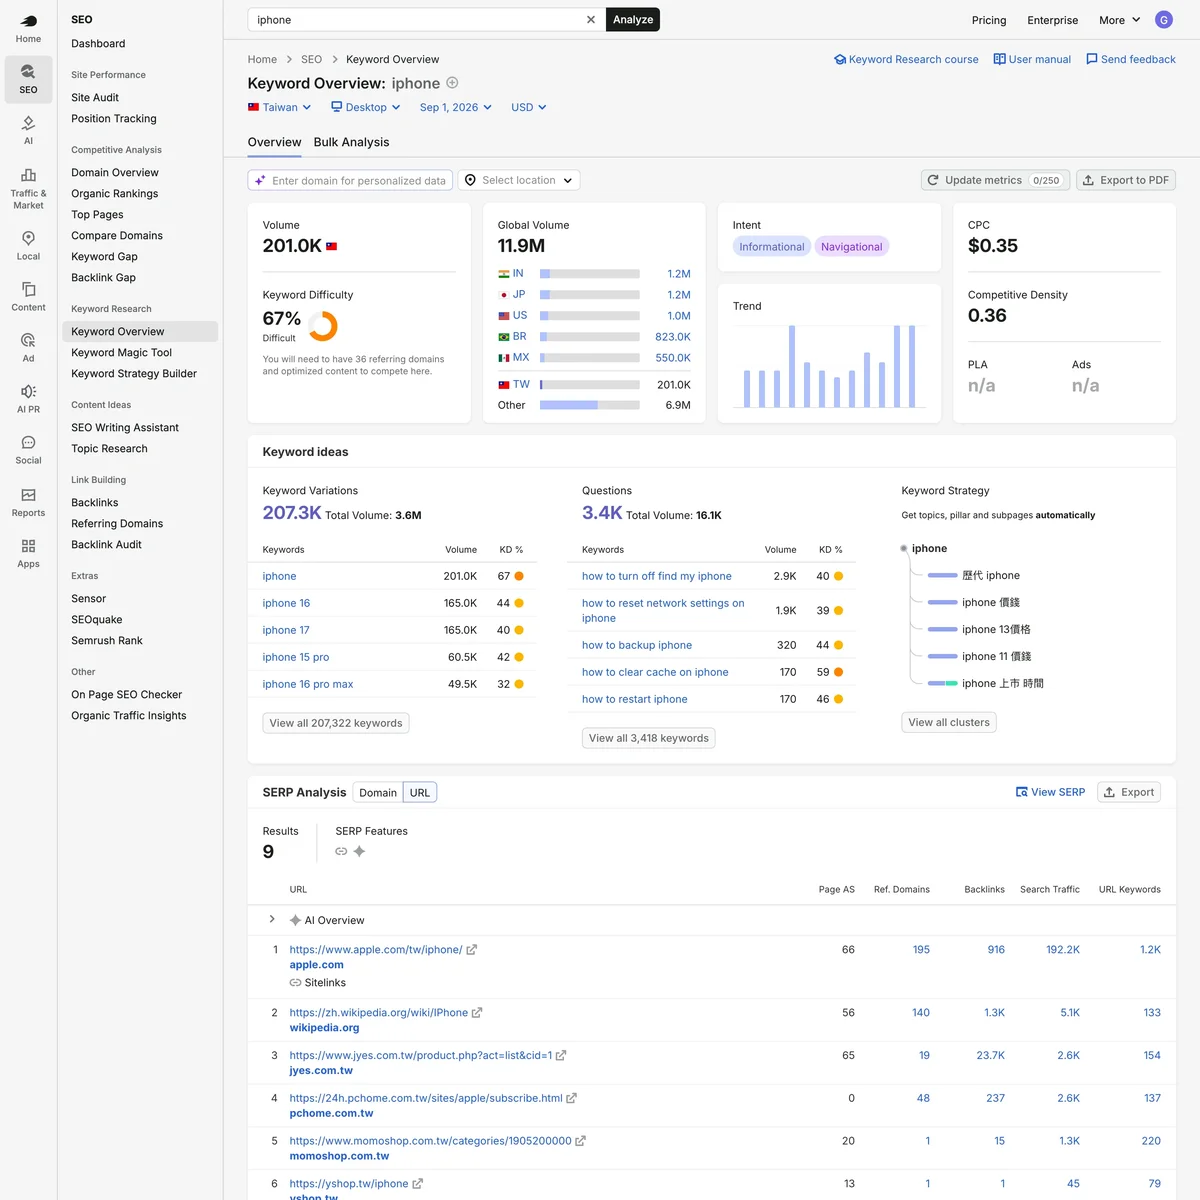This screenshot has height=1200, width=1200.
Task: Click View all 207,322 keywords button
Action: click(336, 723)
